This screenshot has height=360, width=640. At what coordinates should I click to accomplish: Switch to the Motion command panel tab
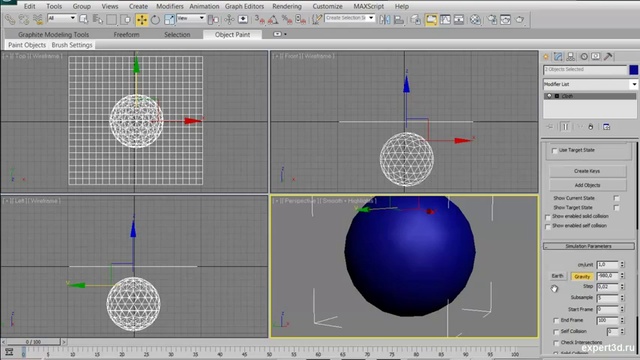tap(584, 57)
